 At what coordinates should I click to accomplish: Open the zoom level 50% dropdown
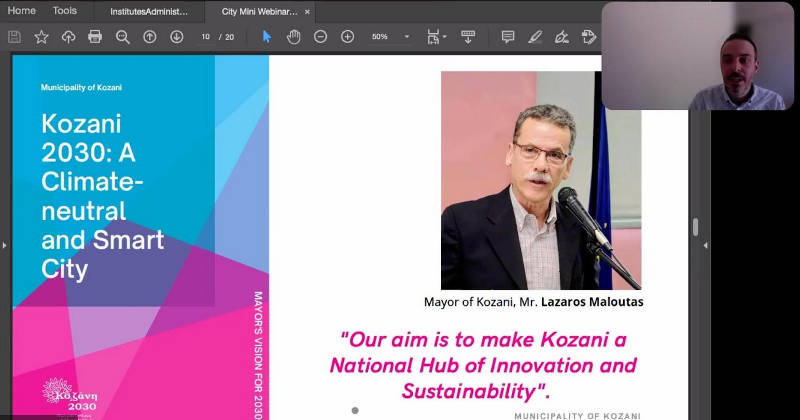pos(407,37)
